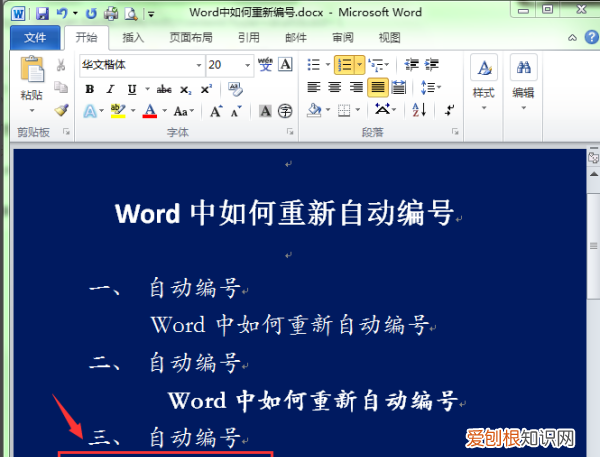The width and height of the screenshot is (600, 457).
Task: Toggle Underline formatting
Action: [x=132, y=89]
